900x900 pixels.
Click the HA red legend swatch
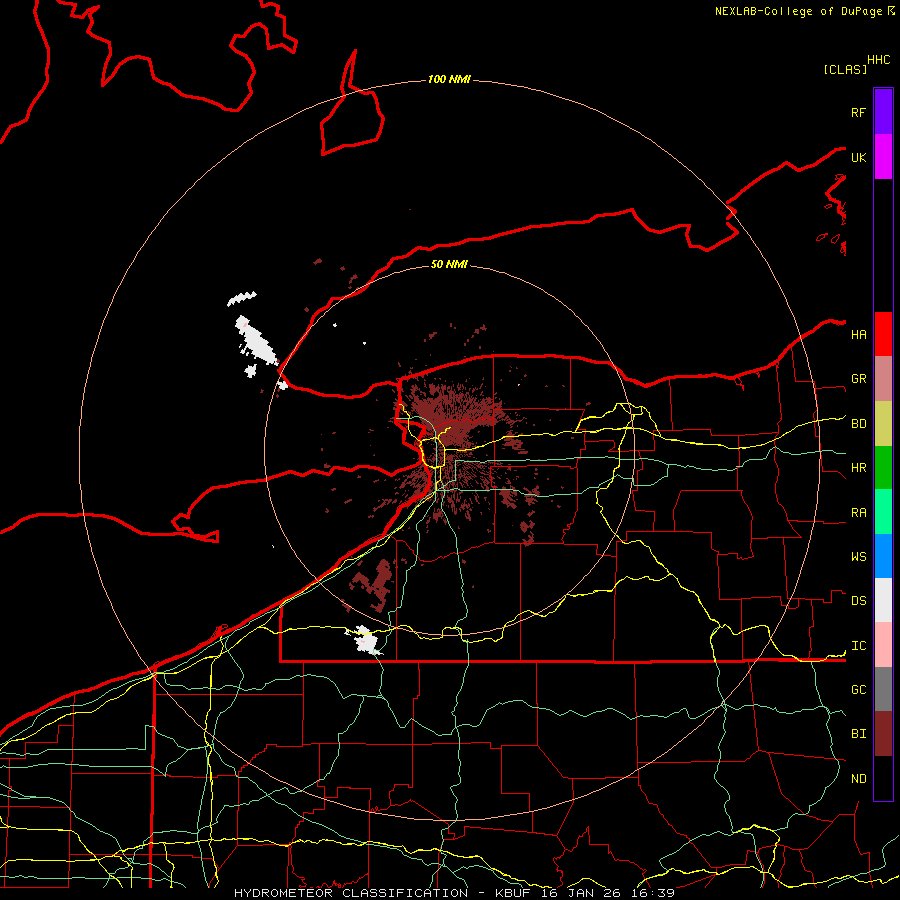883,334
